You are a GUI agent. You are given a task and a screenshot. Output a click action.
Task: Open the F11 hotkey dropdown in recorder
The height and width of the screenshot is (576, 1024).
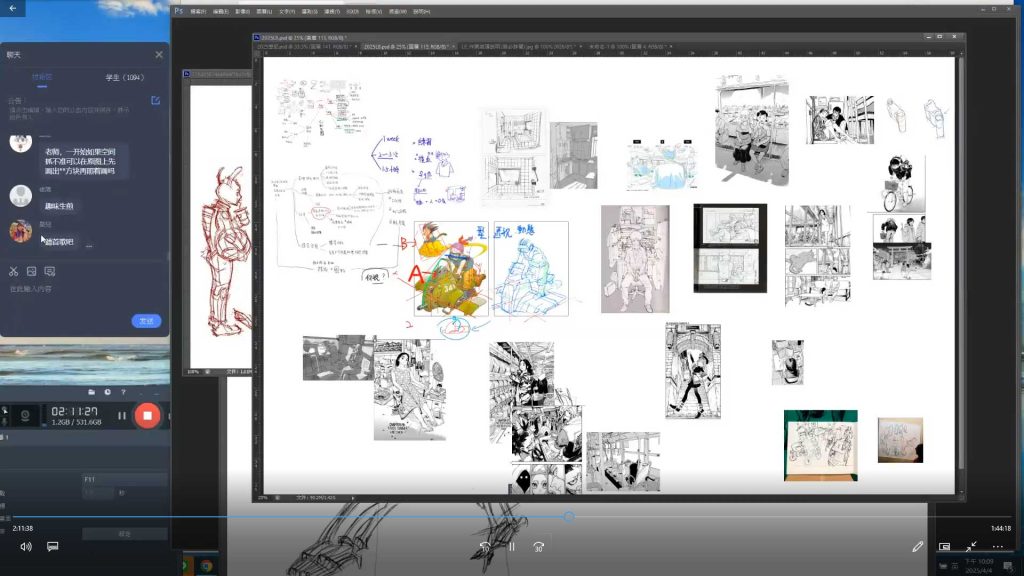123,480
